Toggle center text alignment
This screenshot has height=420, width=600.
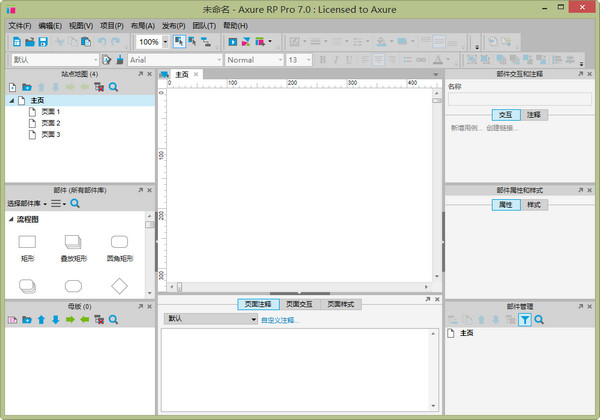coord(378,60)
